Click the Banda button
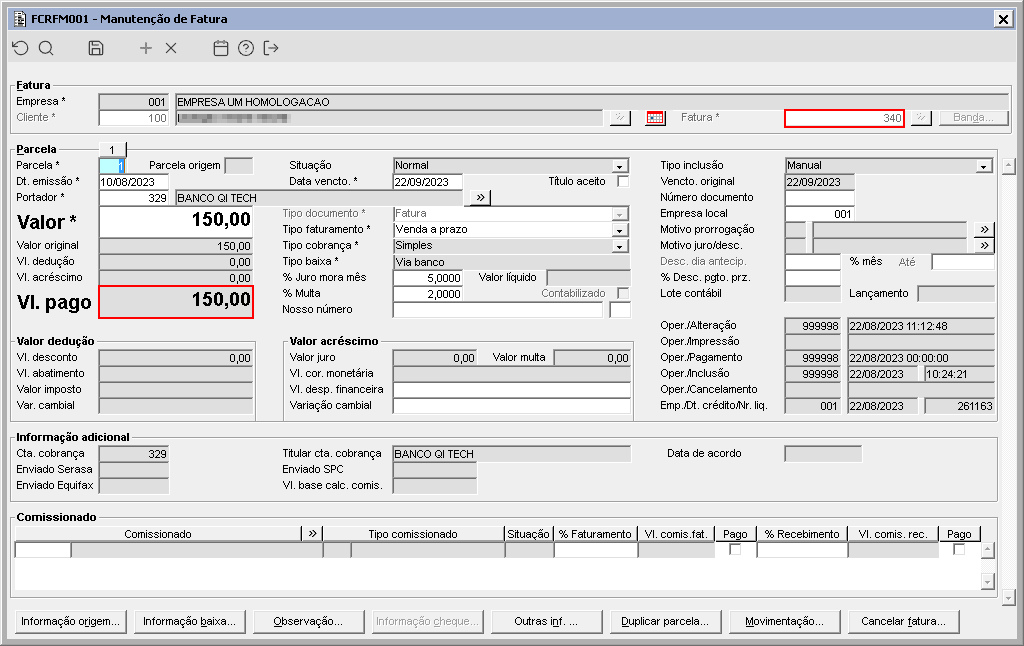The width and height of the screenshot is (1024, 646). point(973,118)
